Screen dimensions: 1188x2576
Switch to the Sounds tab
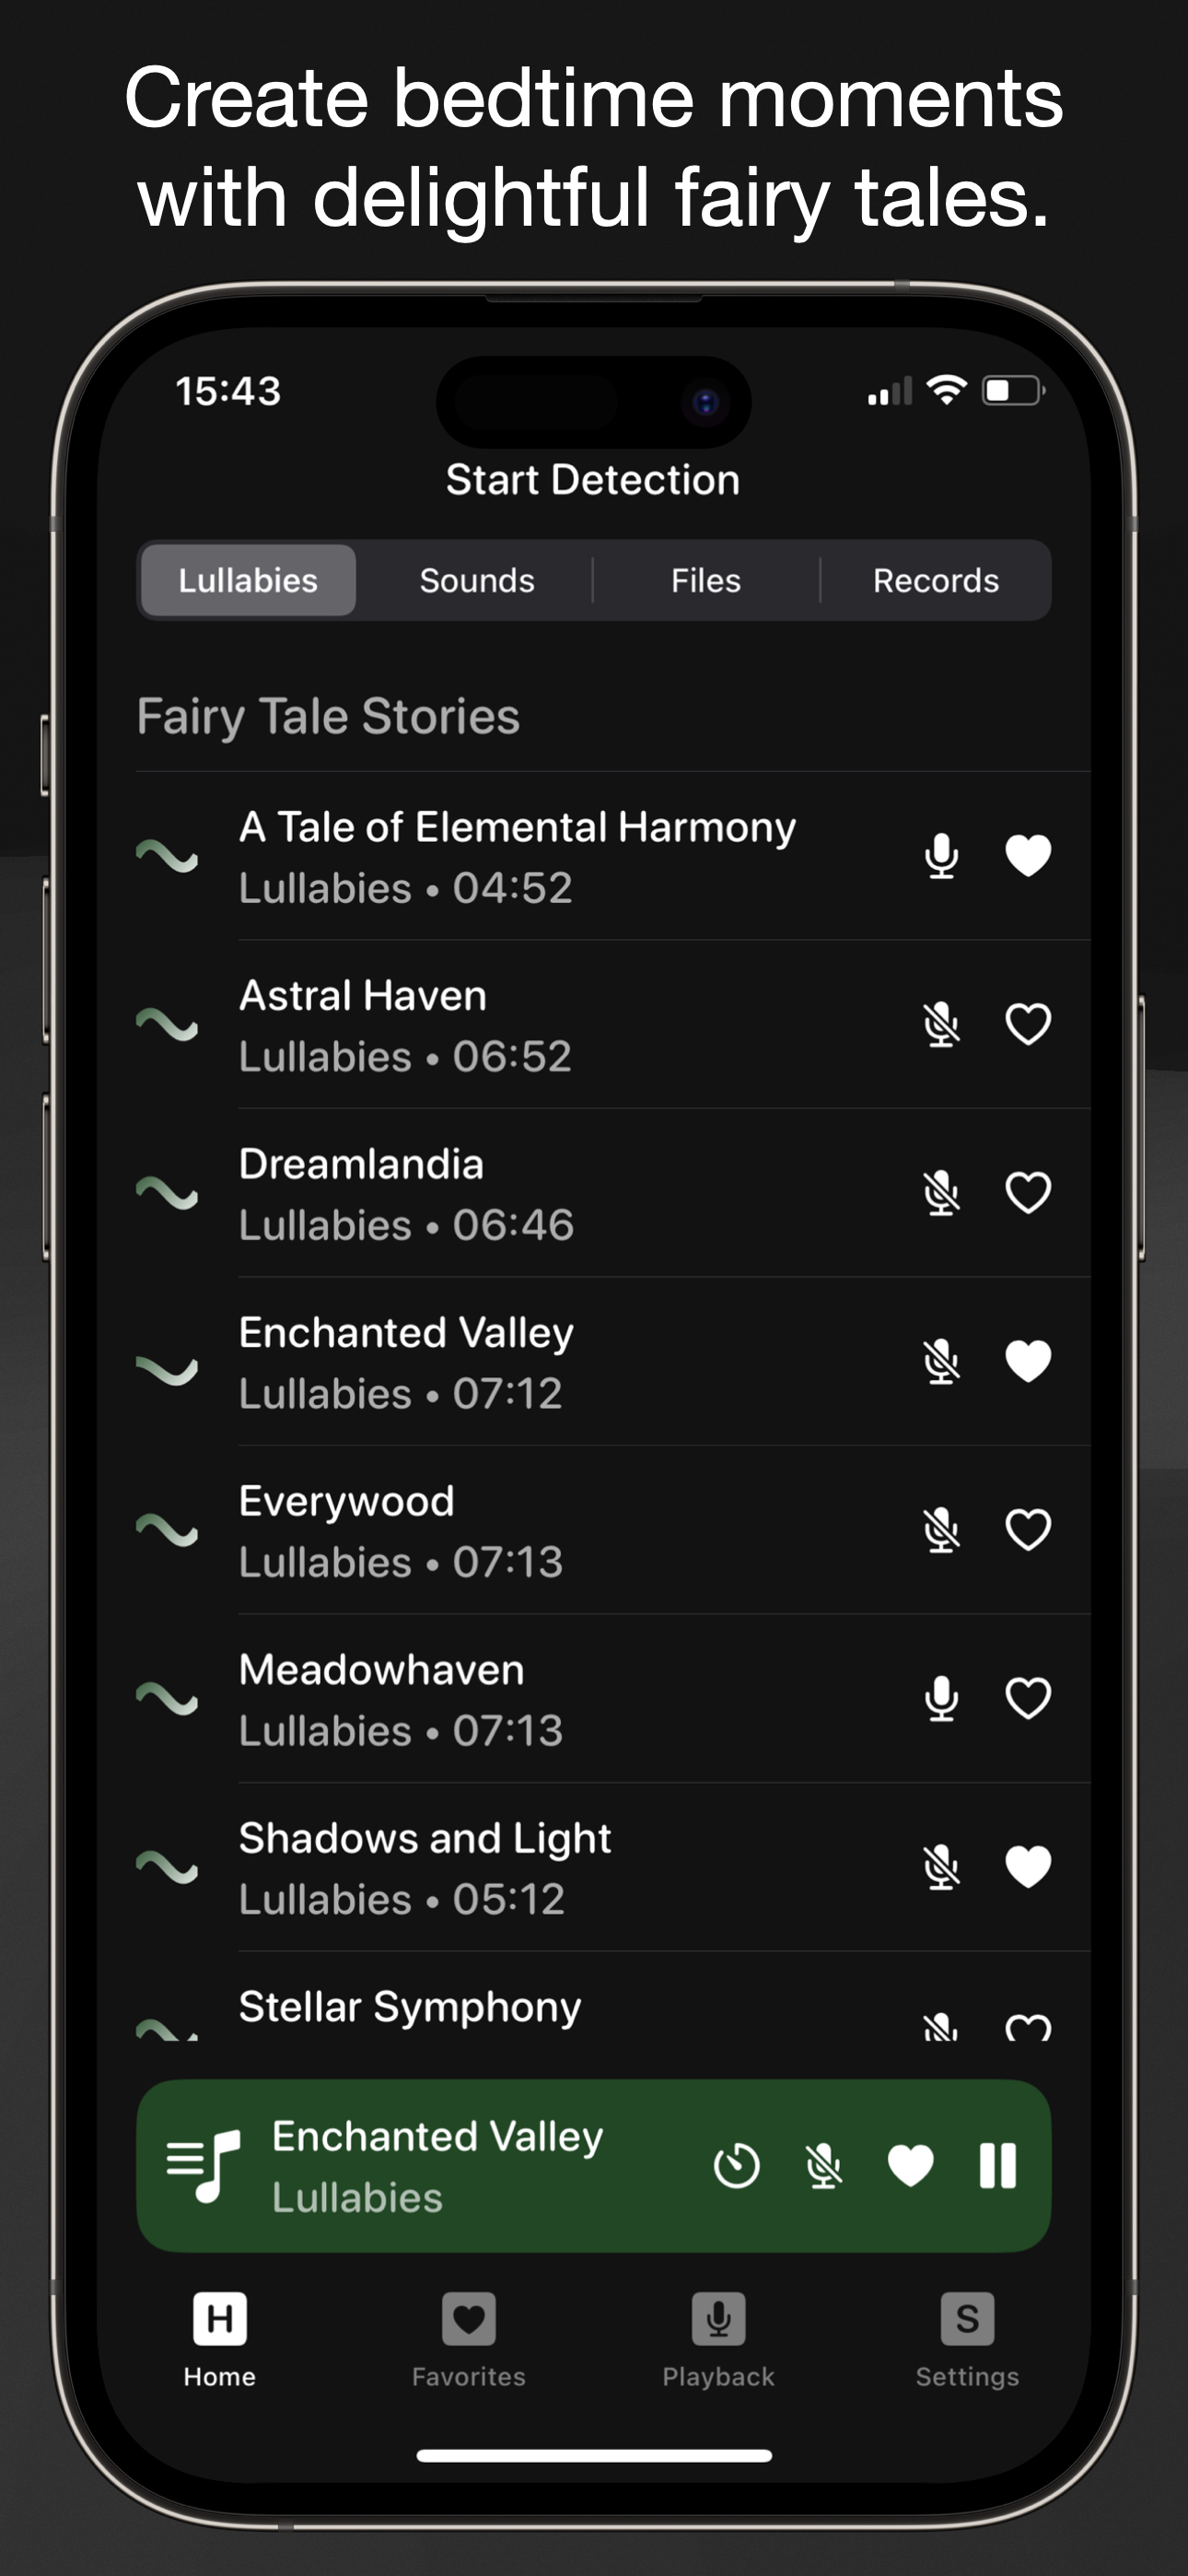click(477, 580)
